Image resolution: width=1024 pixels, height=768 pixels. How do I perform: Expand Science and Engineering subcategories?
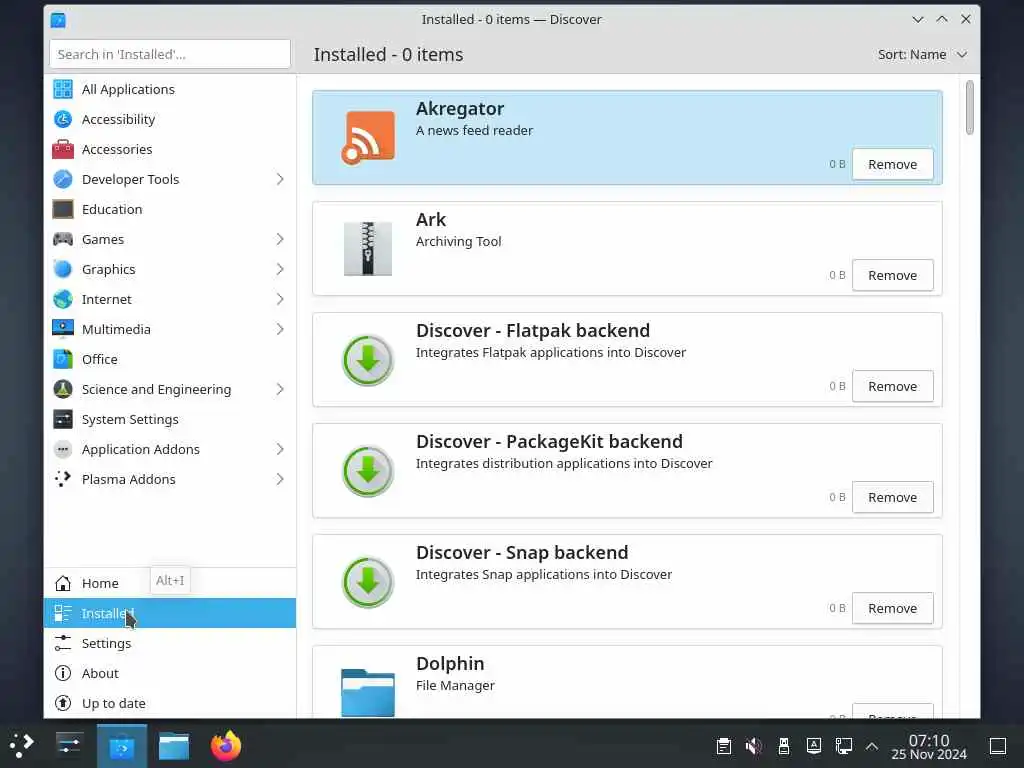click(x=280, y=389)
